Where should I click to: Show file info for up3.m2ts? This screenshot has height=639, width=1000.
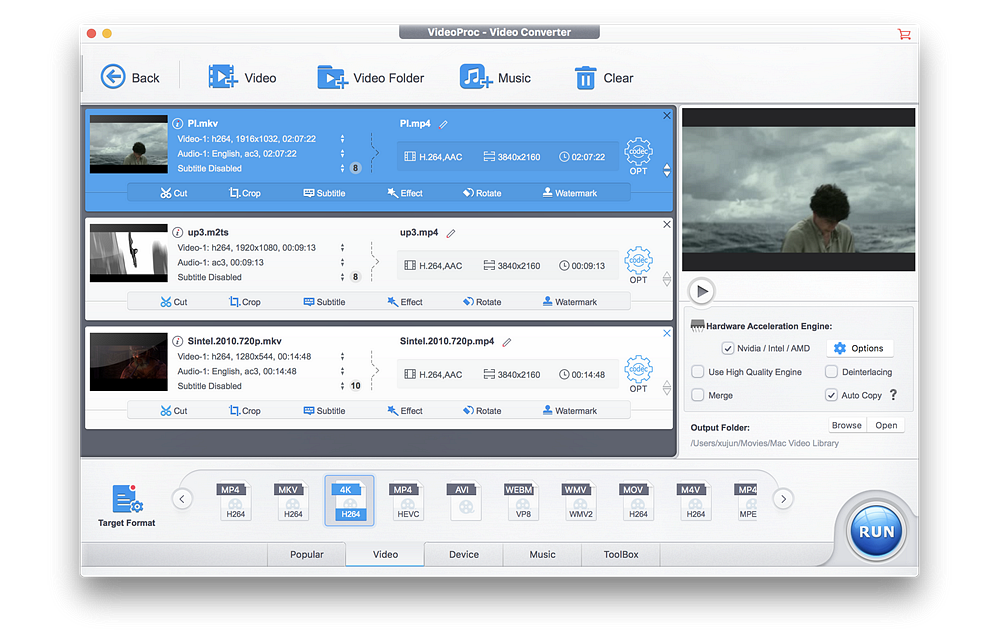pos(178,233)
